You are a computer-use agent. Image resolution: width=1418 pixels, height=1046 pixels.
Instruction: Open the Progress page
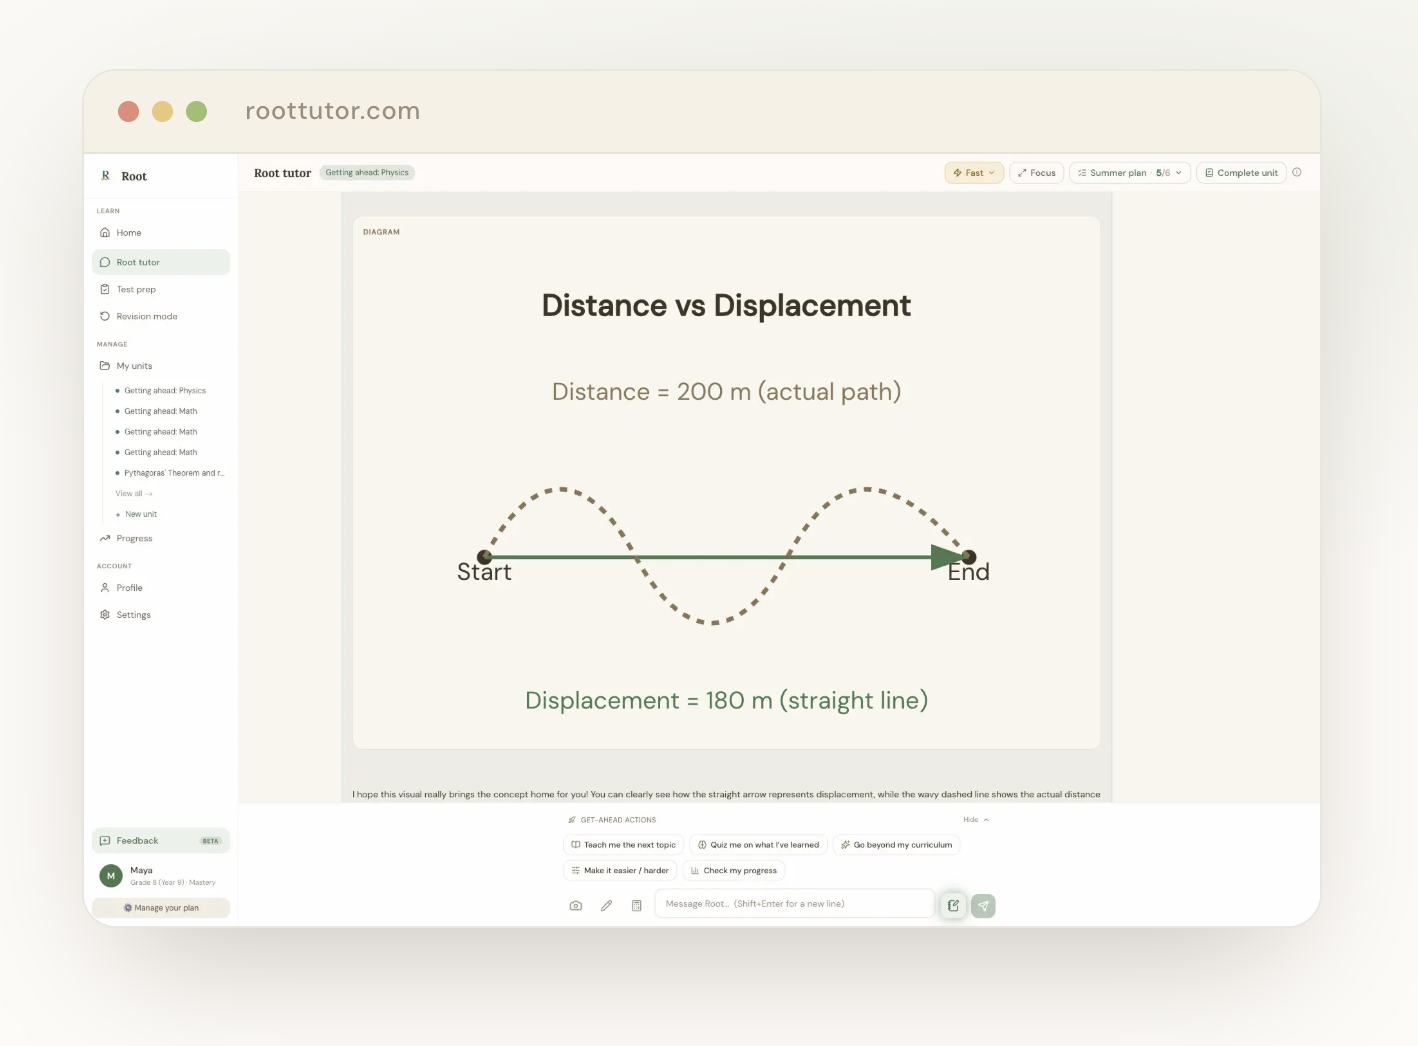point(161,539)
